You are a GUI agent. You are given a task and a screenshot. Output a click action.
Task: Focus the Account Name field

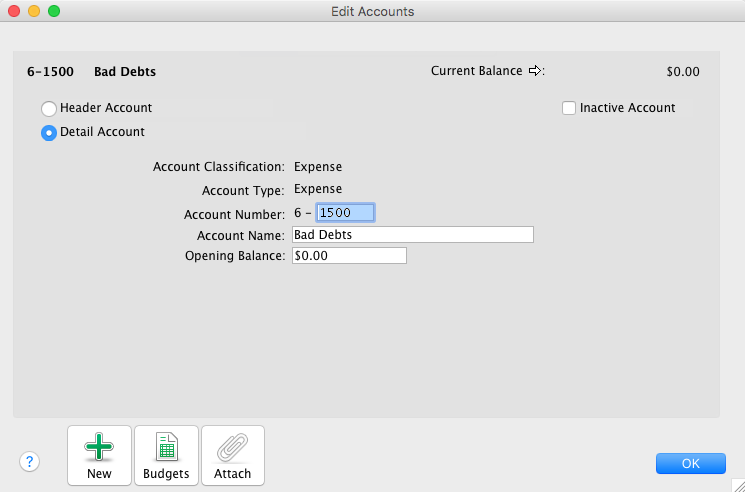412,235
